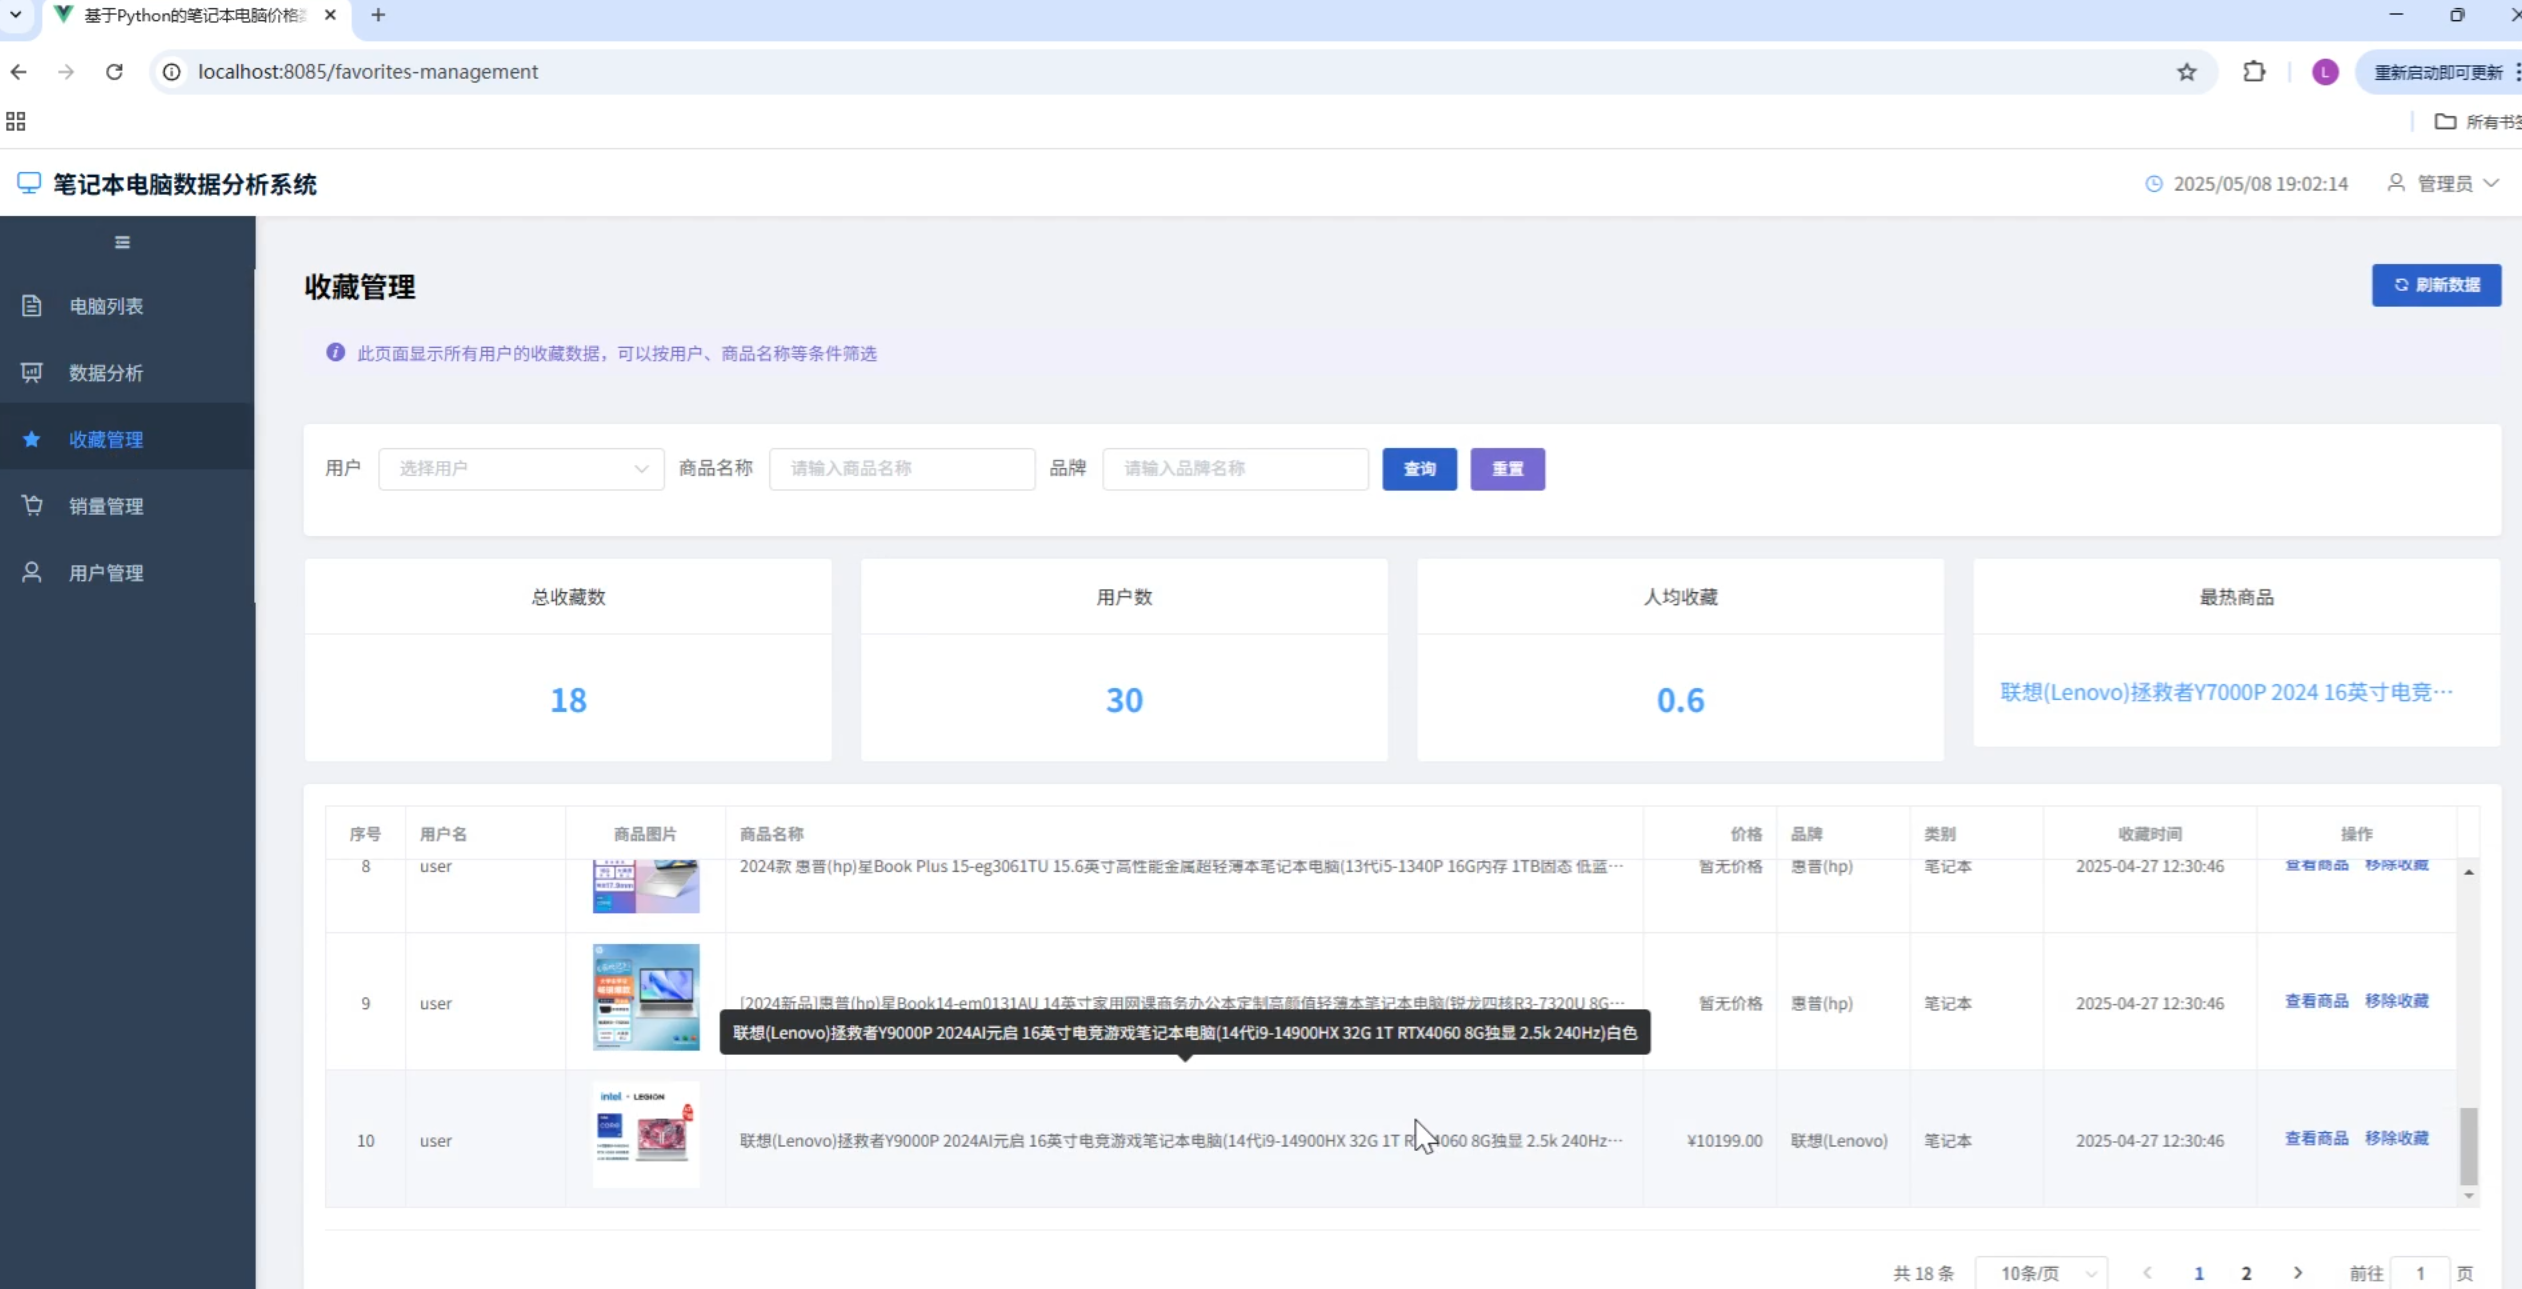Click 移除收藏 for row 10
This screenshot has height=1289, width=2522.
pos(2396,1138)
